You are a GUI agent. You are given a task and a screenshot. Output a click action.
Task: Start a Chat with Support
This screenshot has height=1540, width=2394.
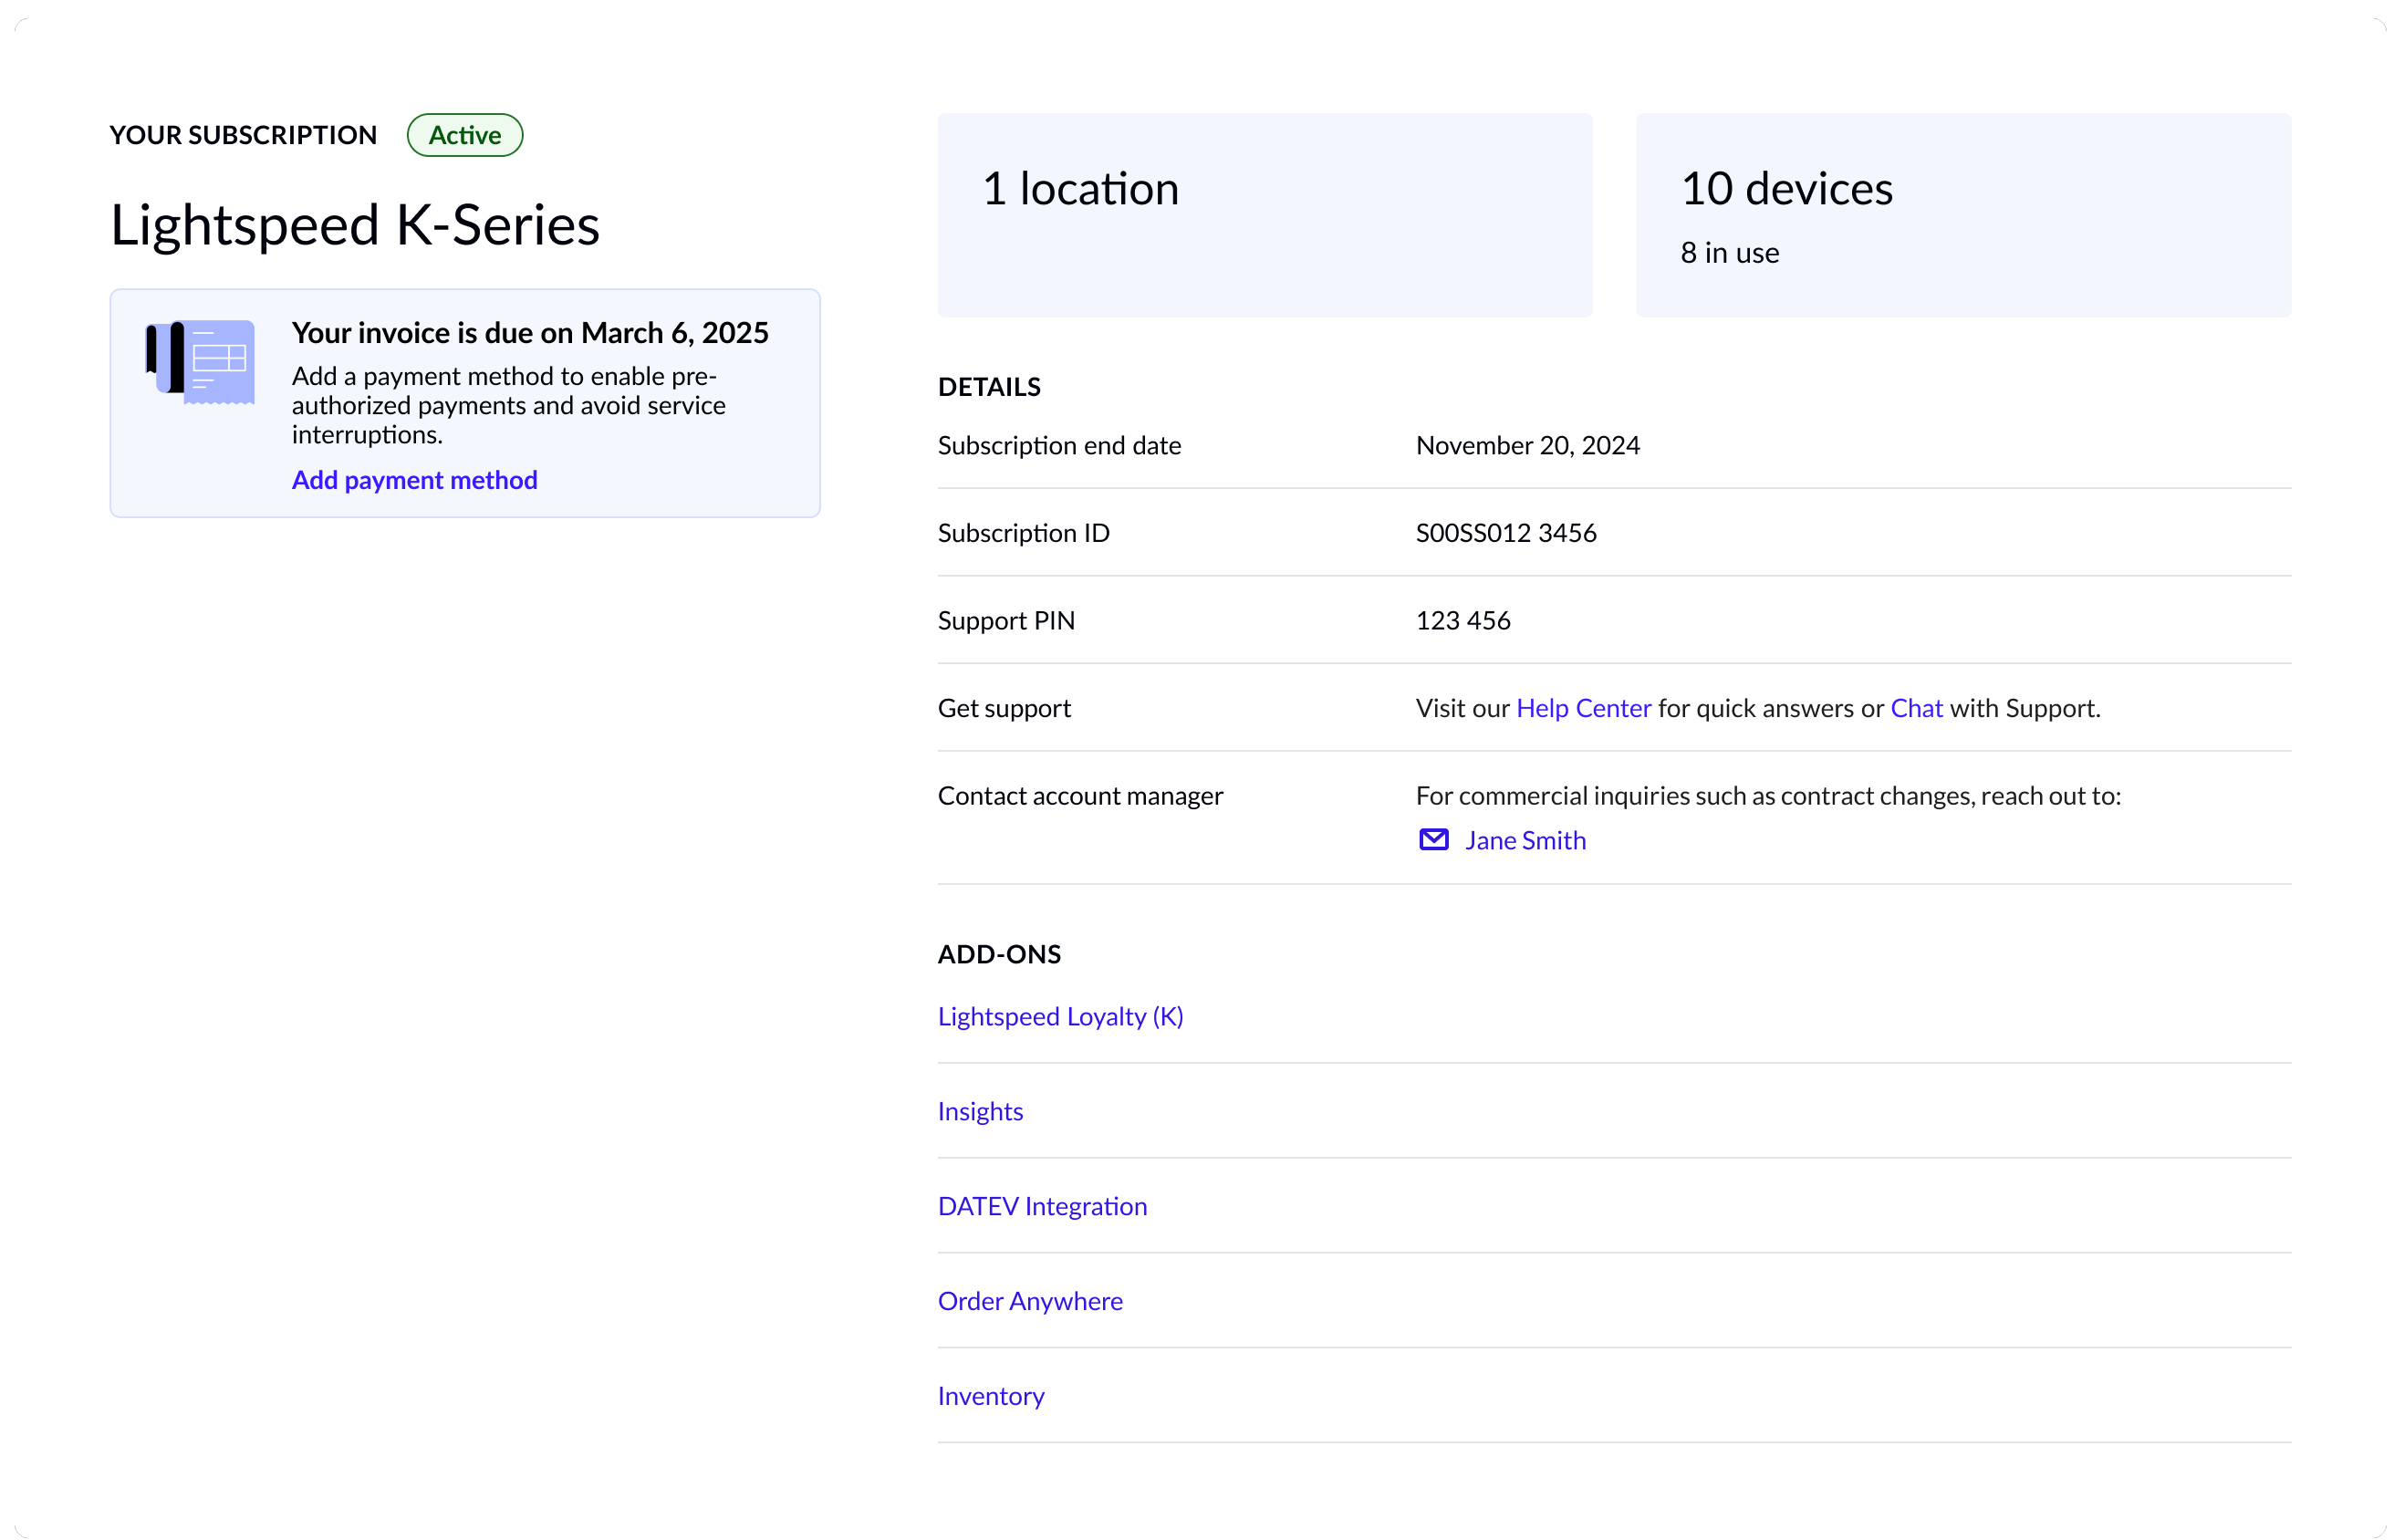pos(1916,708)
